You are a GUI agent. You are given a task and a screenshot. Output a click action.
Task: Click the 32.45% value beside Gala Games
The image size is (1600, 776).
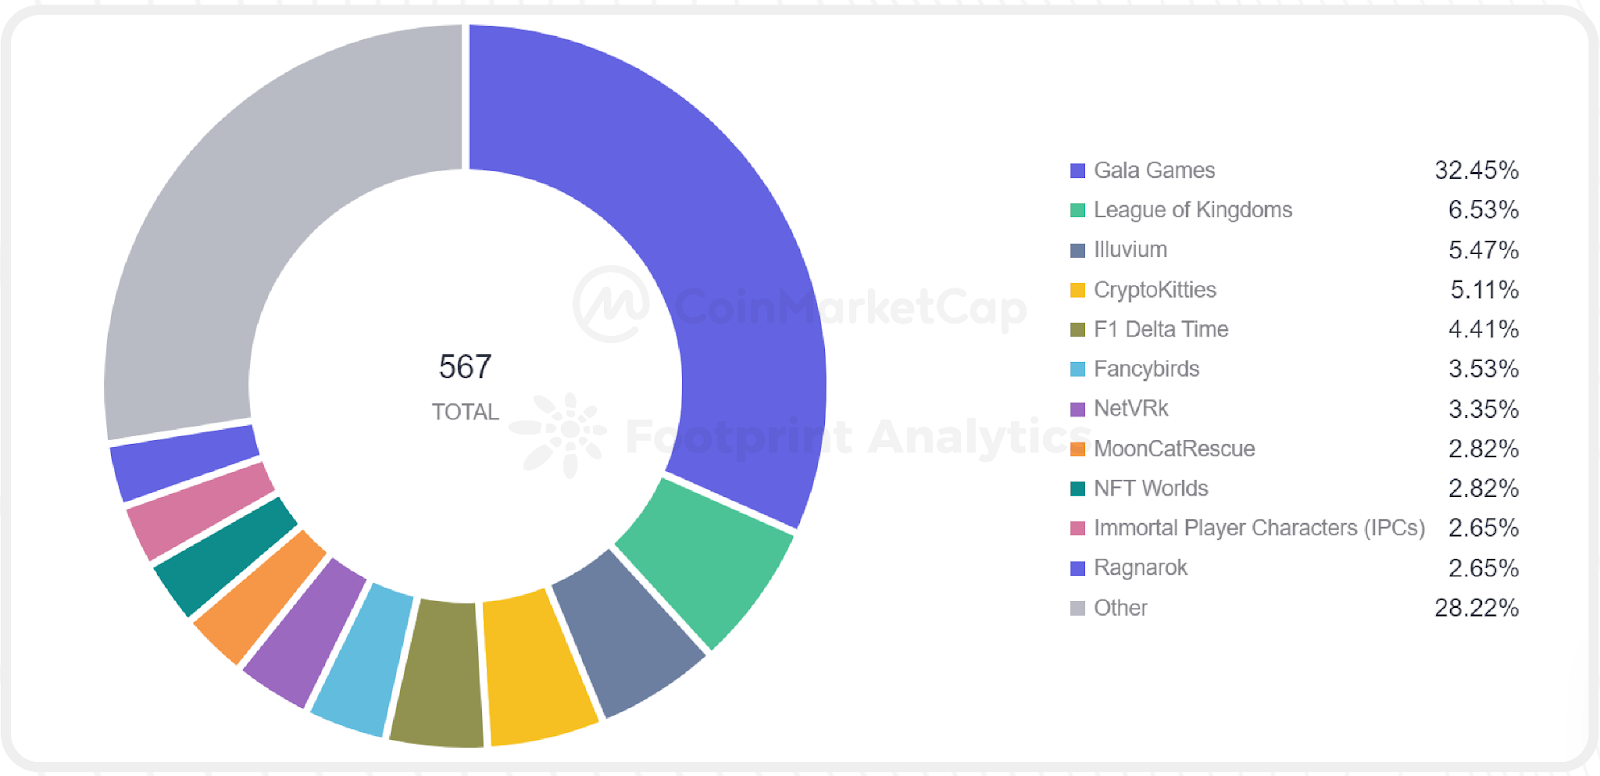click(x=1476, y=171)
